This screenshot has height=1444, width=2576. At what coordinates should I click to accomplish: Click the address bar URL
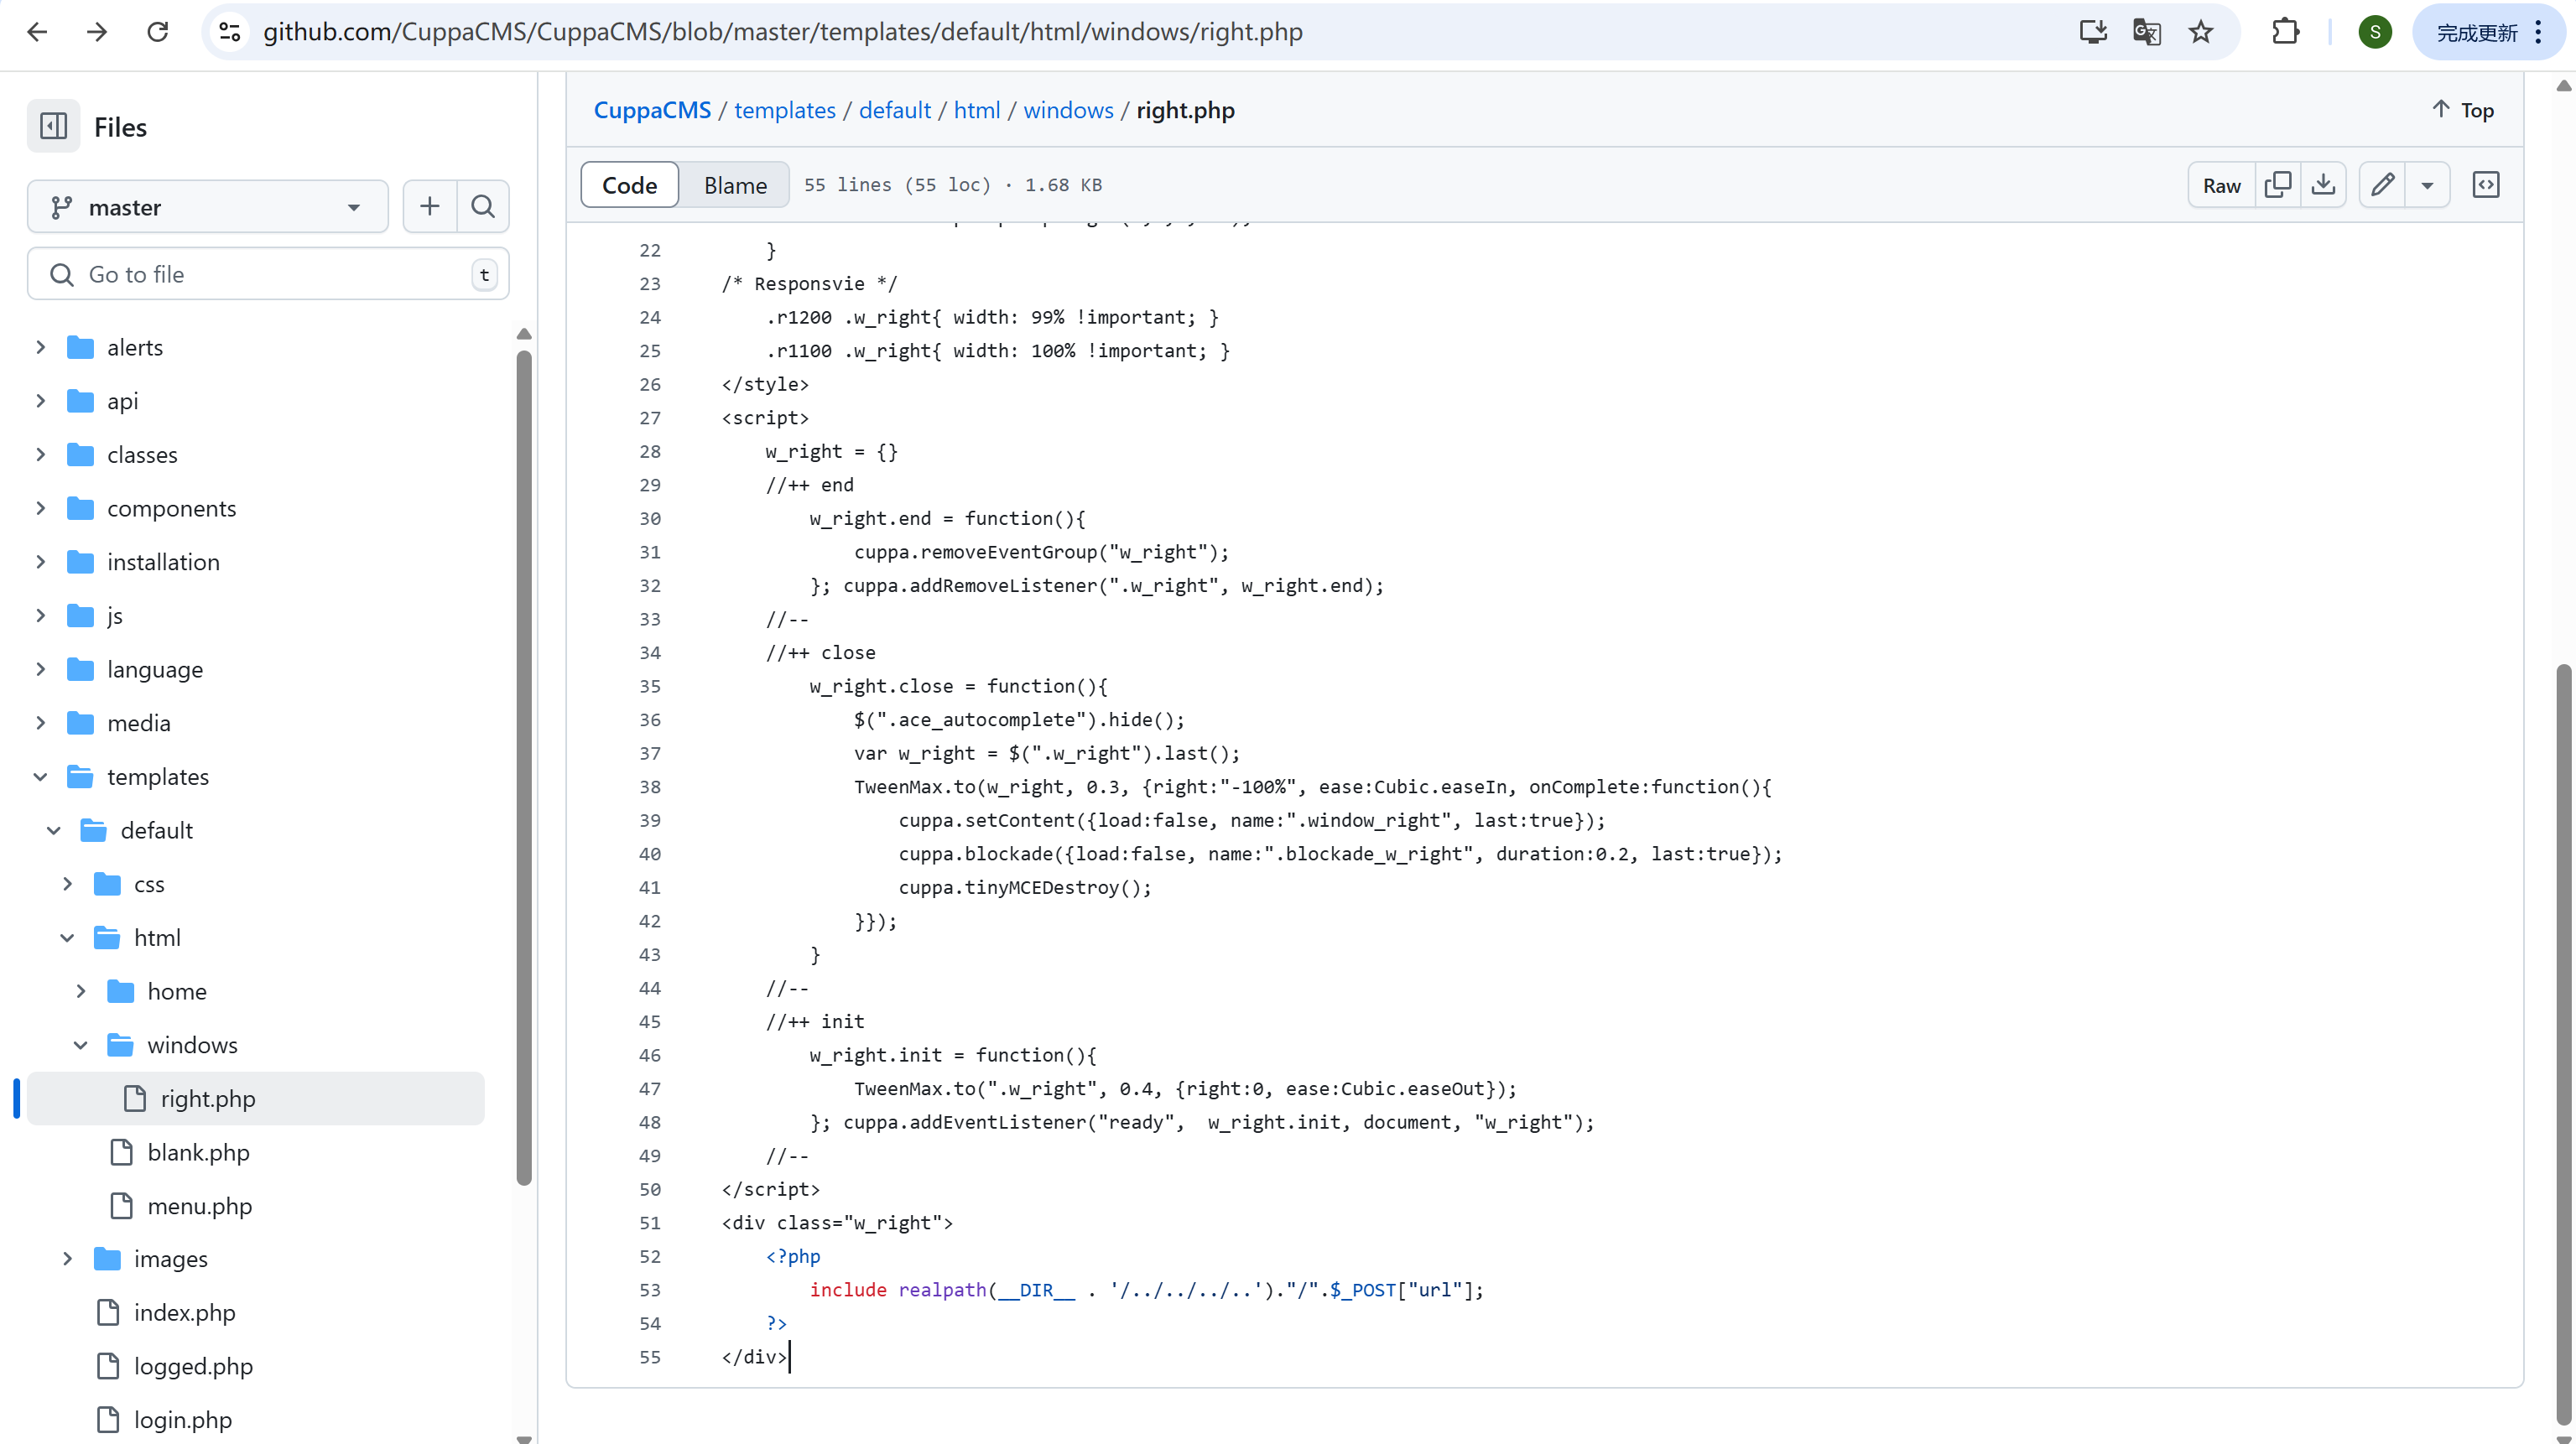[782, 32]
